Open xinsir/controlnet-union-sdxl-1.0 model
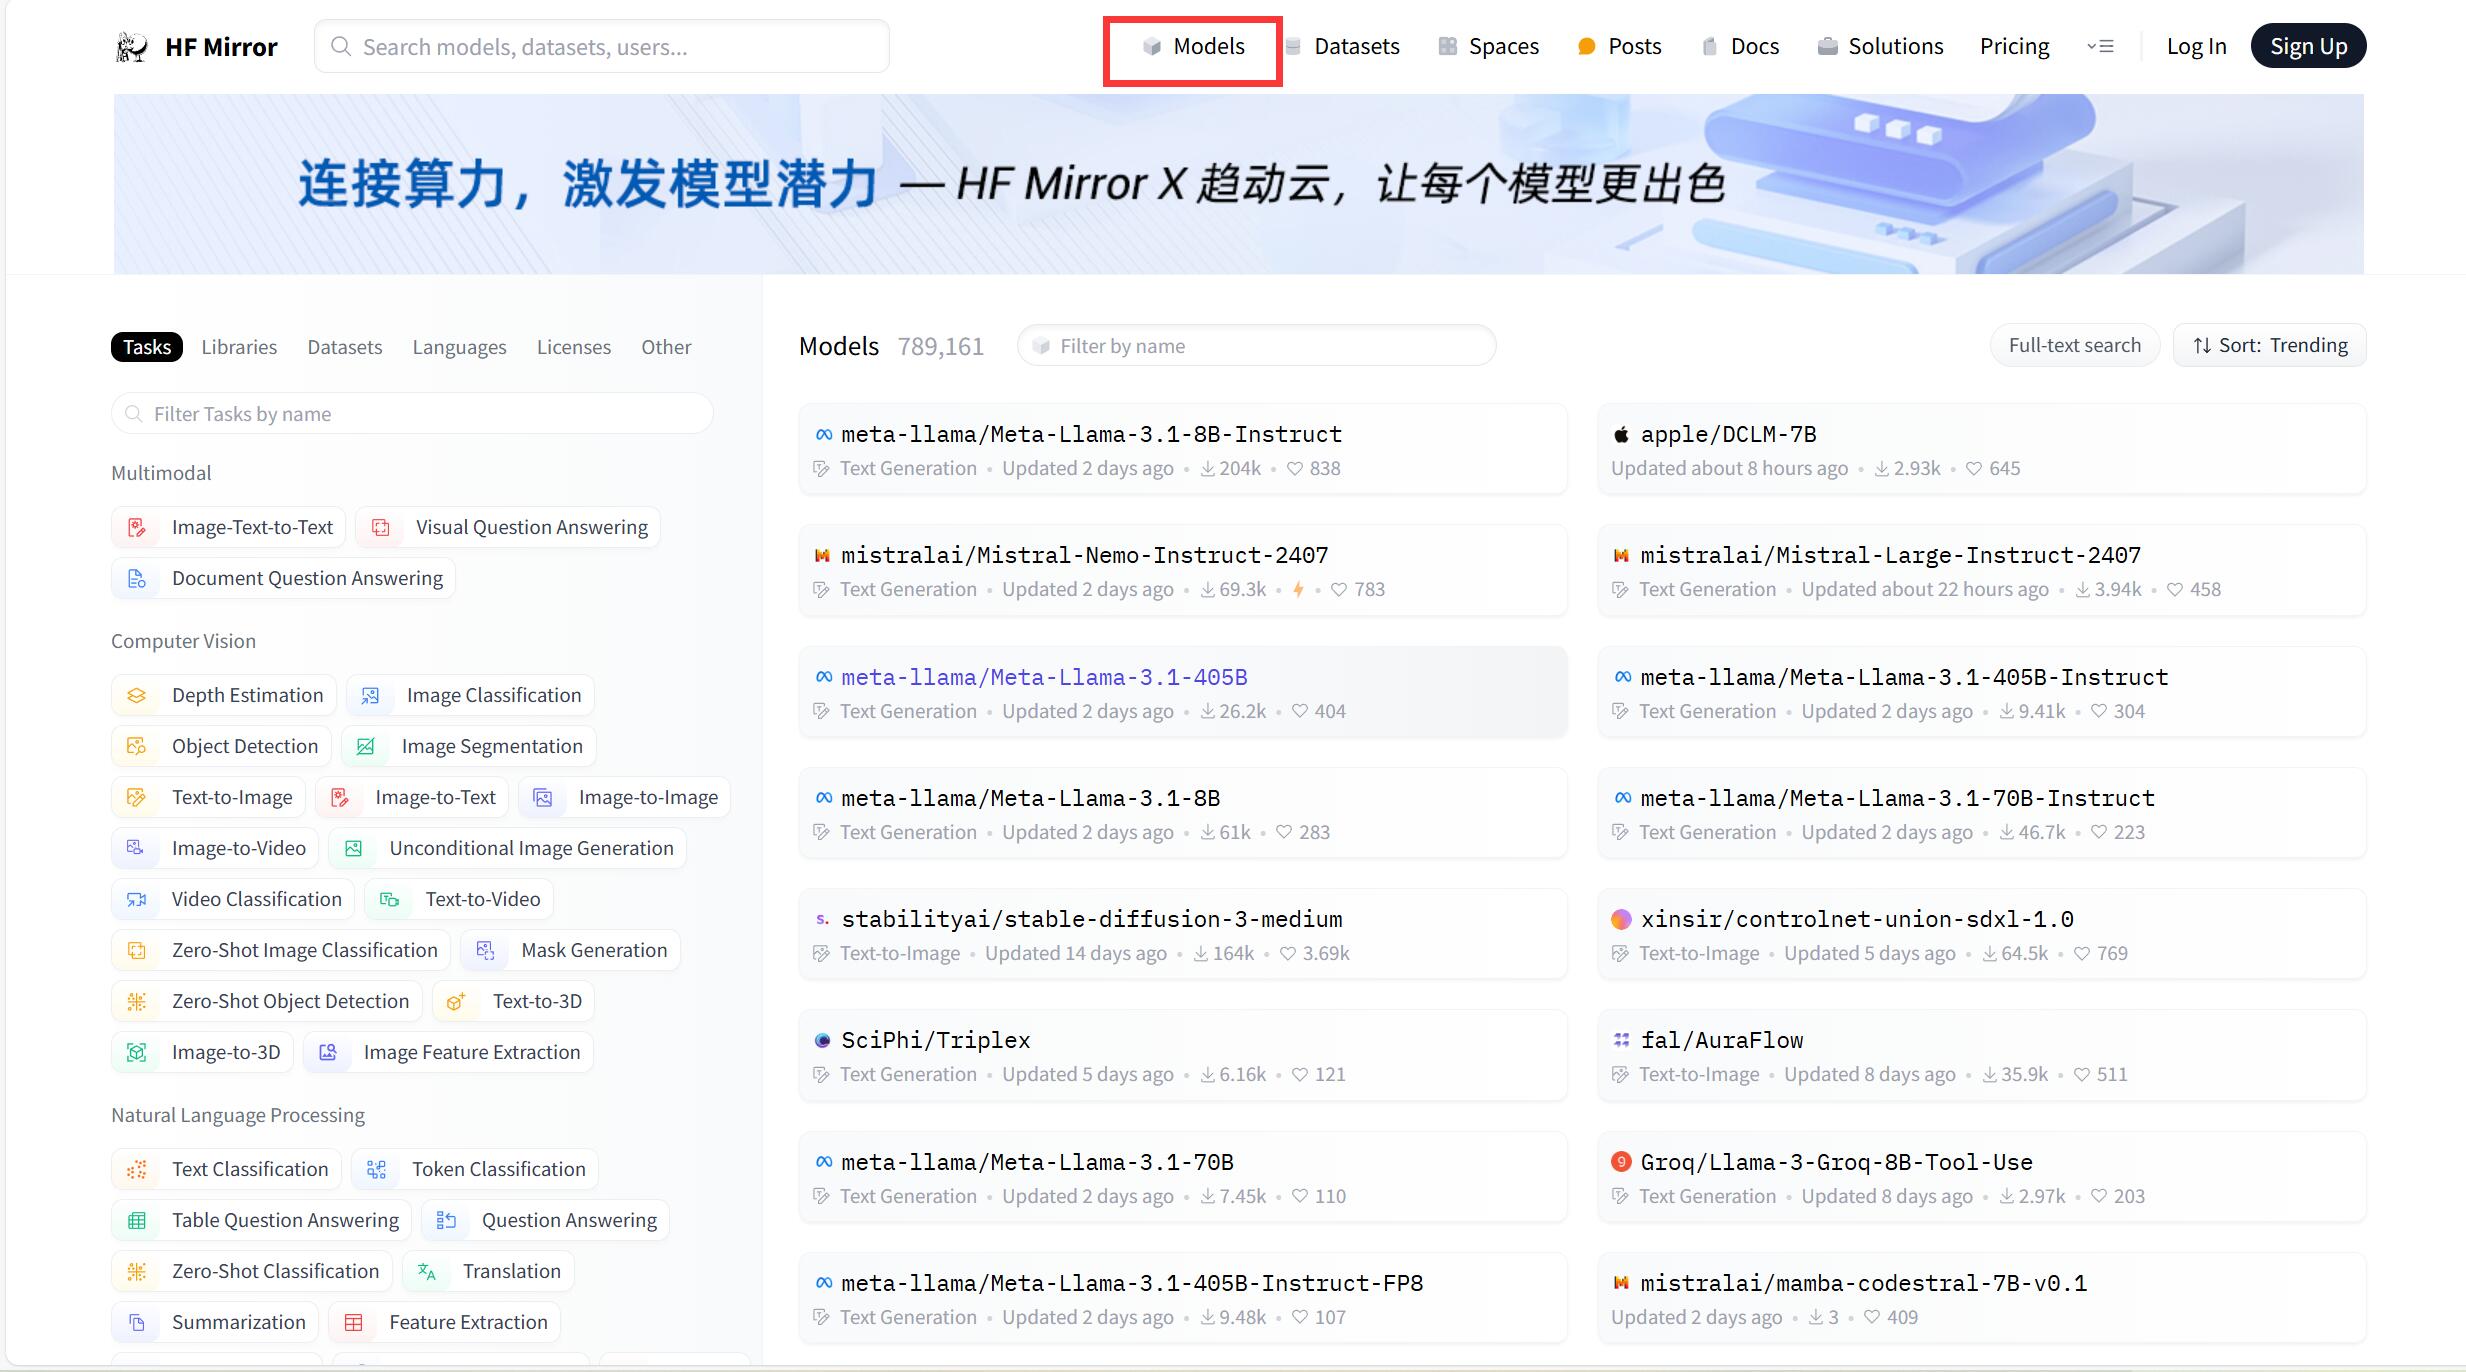This screenshot has width=2466, height=1372. [x=1982, y=934]
